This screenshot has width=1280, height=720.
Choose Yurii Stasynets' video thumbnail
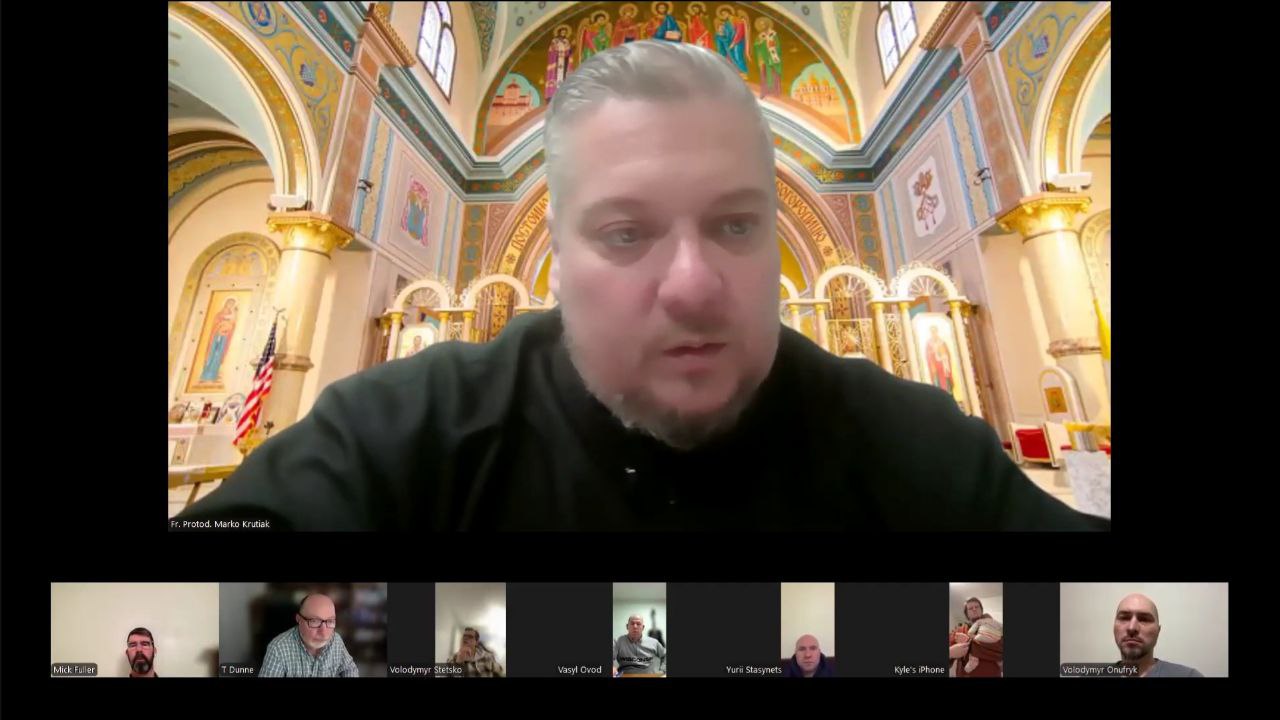pos(807,628)
